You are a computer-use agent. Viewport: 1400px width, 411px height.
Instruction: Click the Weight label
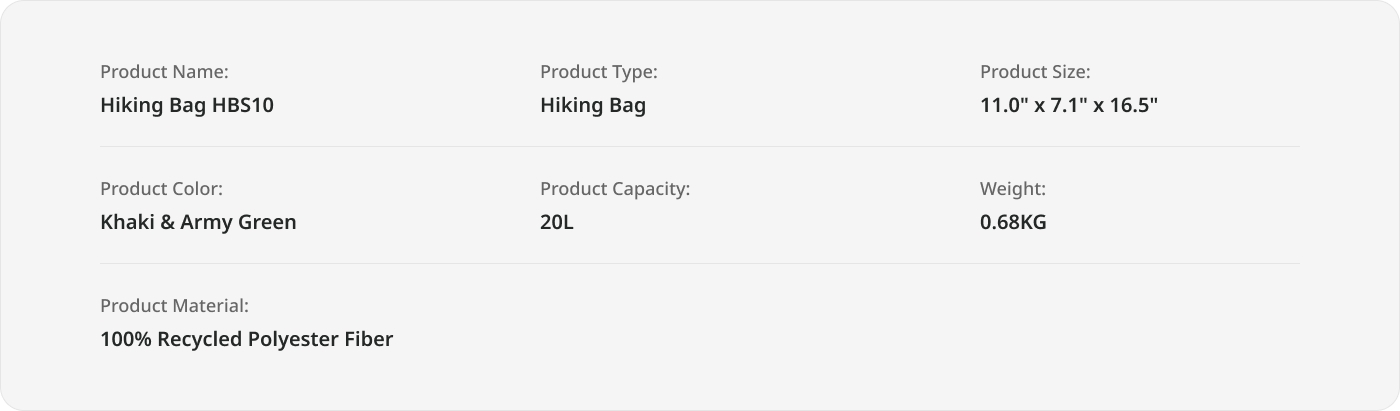tap(1013, 189)
